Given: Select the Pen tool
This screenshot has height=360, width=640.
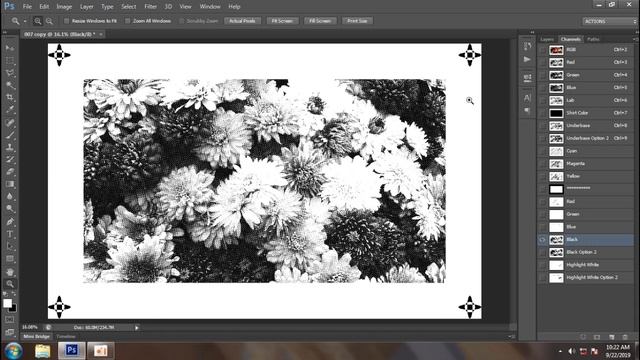Looking at the screenshot, I should tap(10, 222).
